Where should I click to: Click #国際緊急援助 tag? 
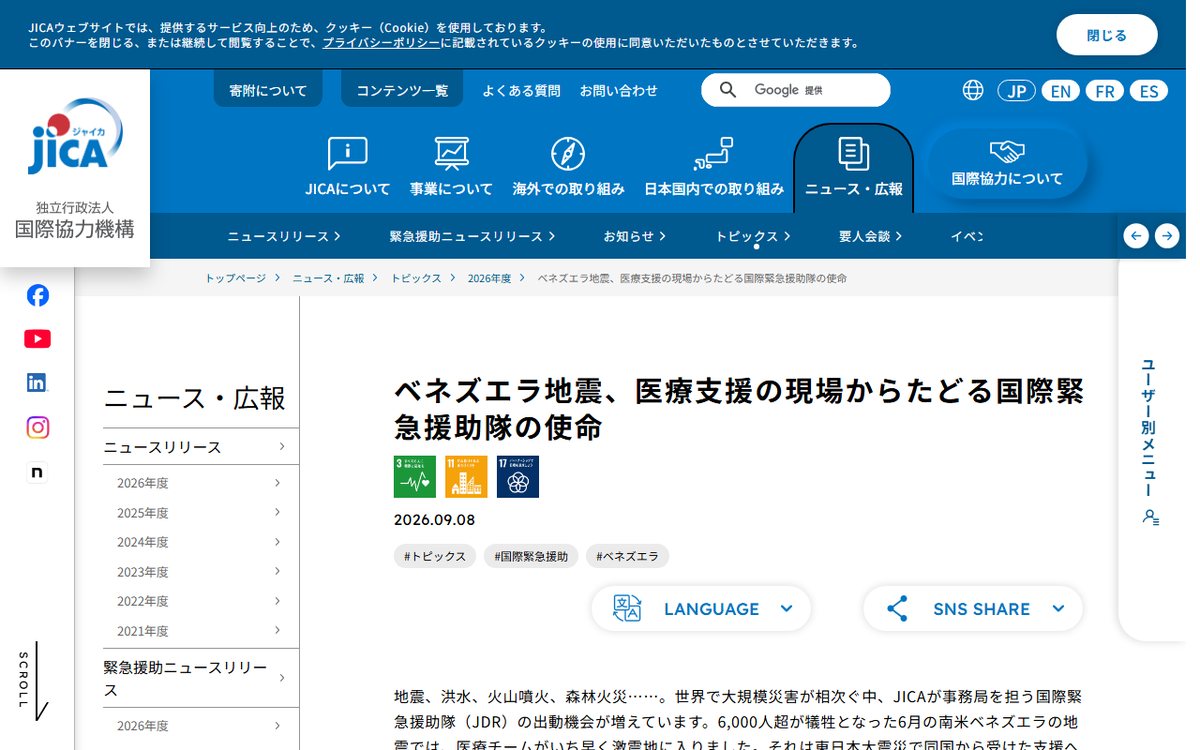[531, 556]
